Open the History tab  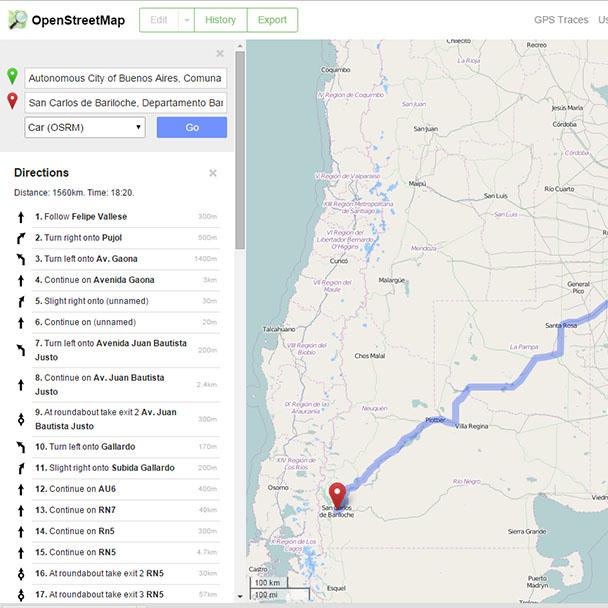tap(220, 20)
